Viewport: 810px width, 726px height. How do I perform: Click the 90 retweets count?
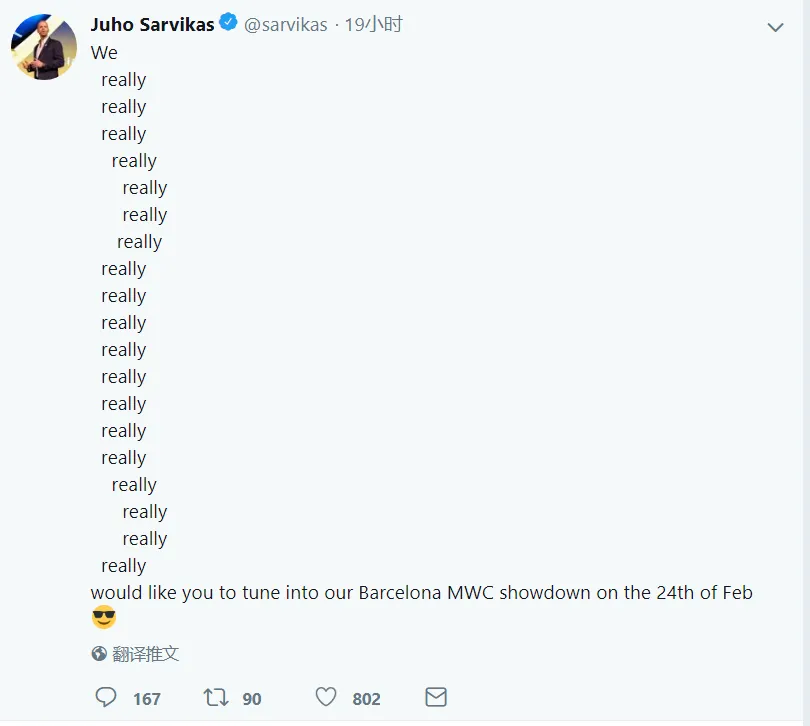(x=252, y=698)
